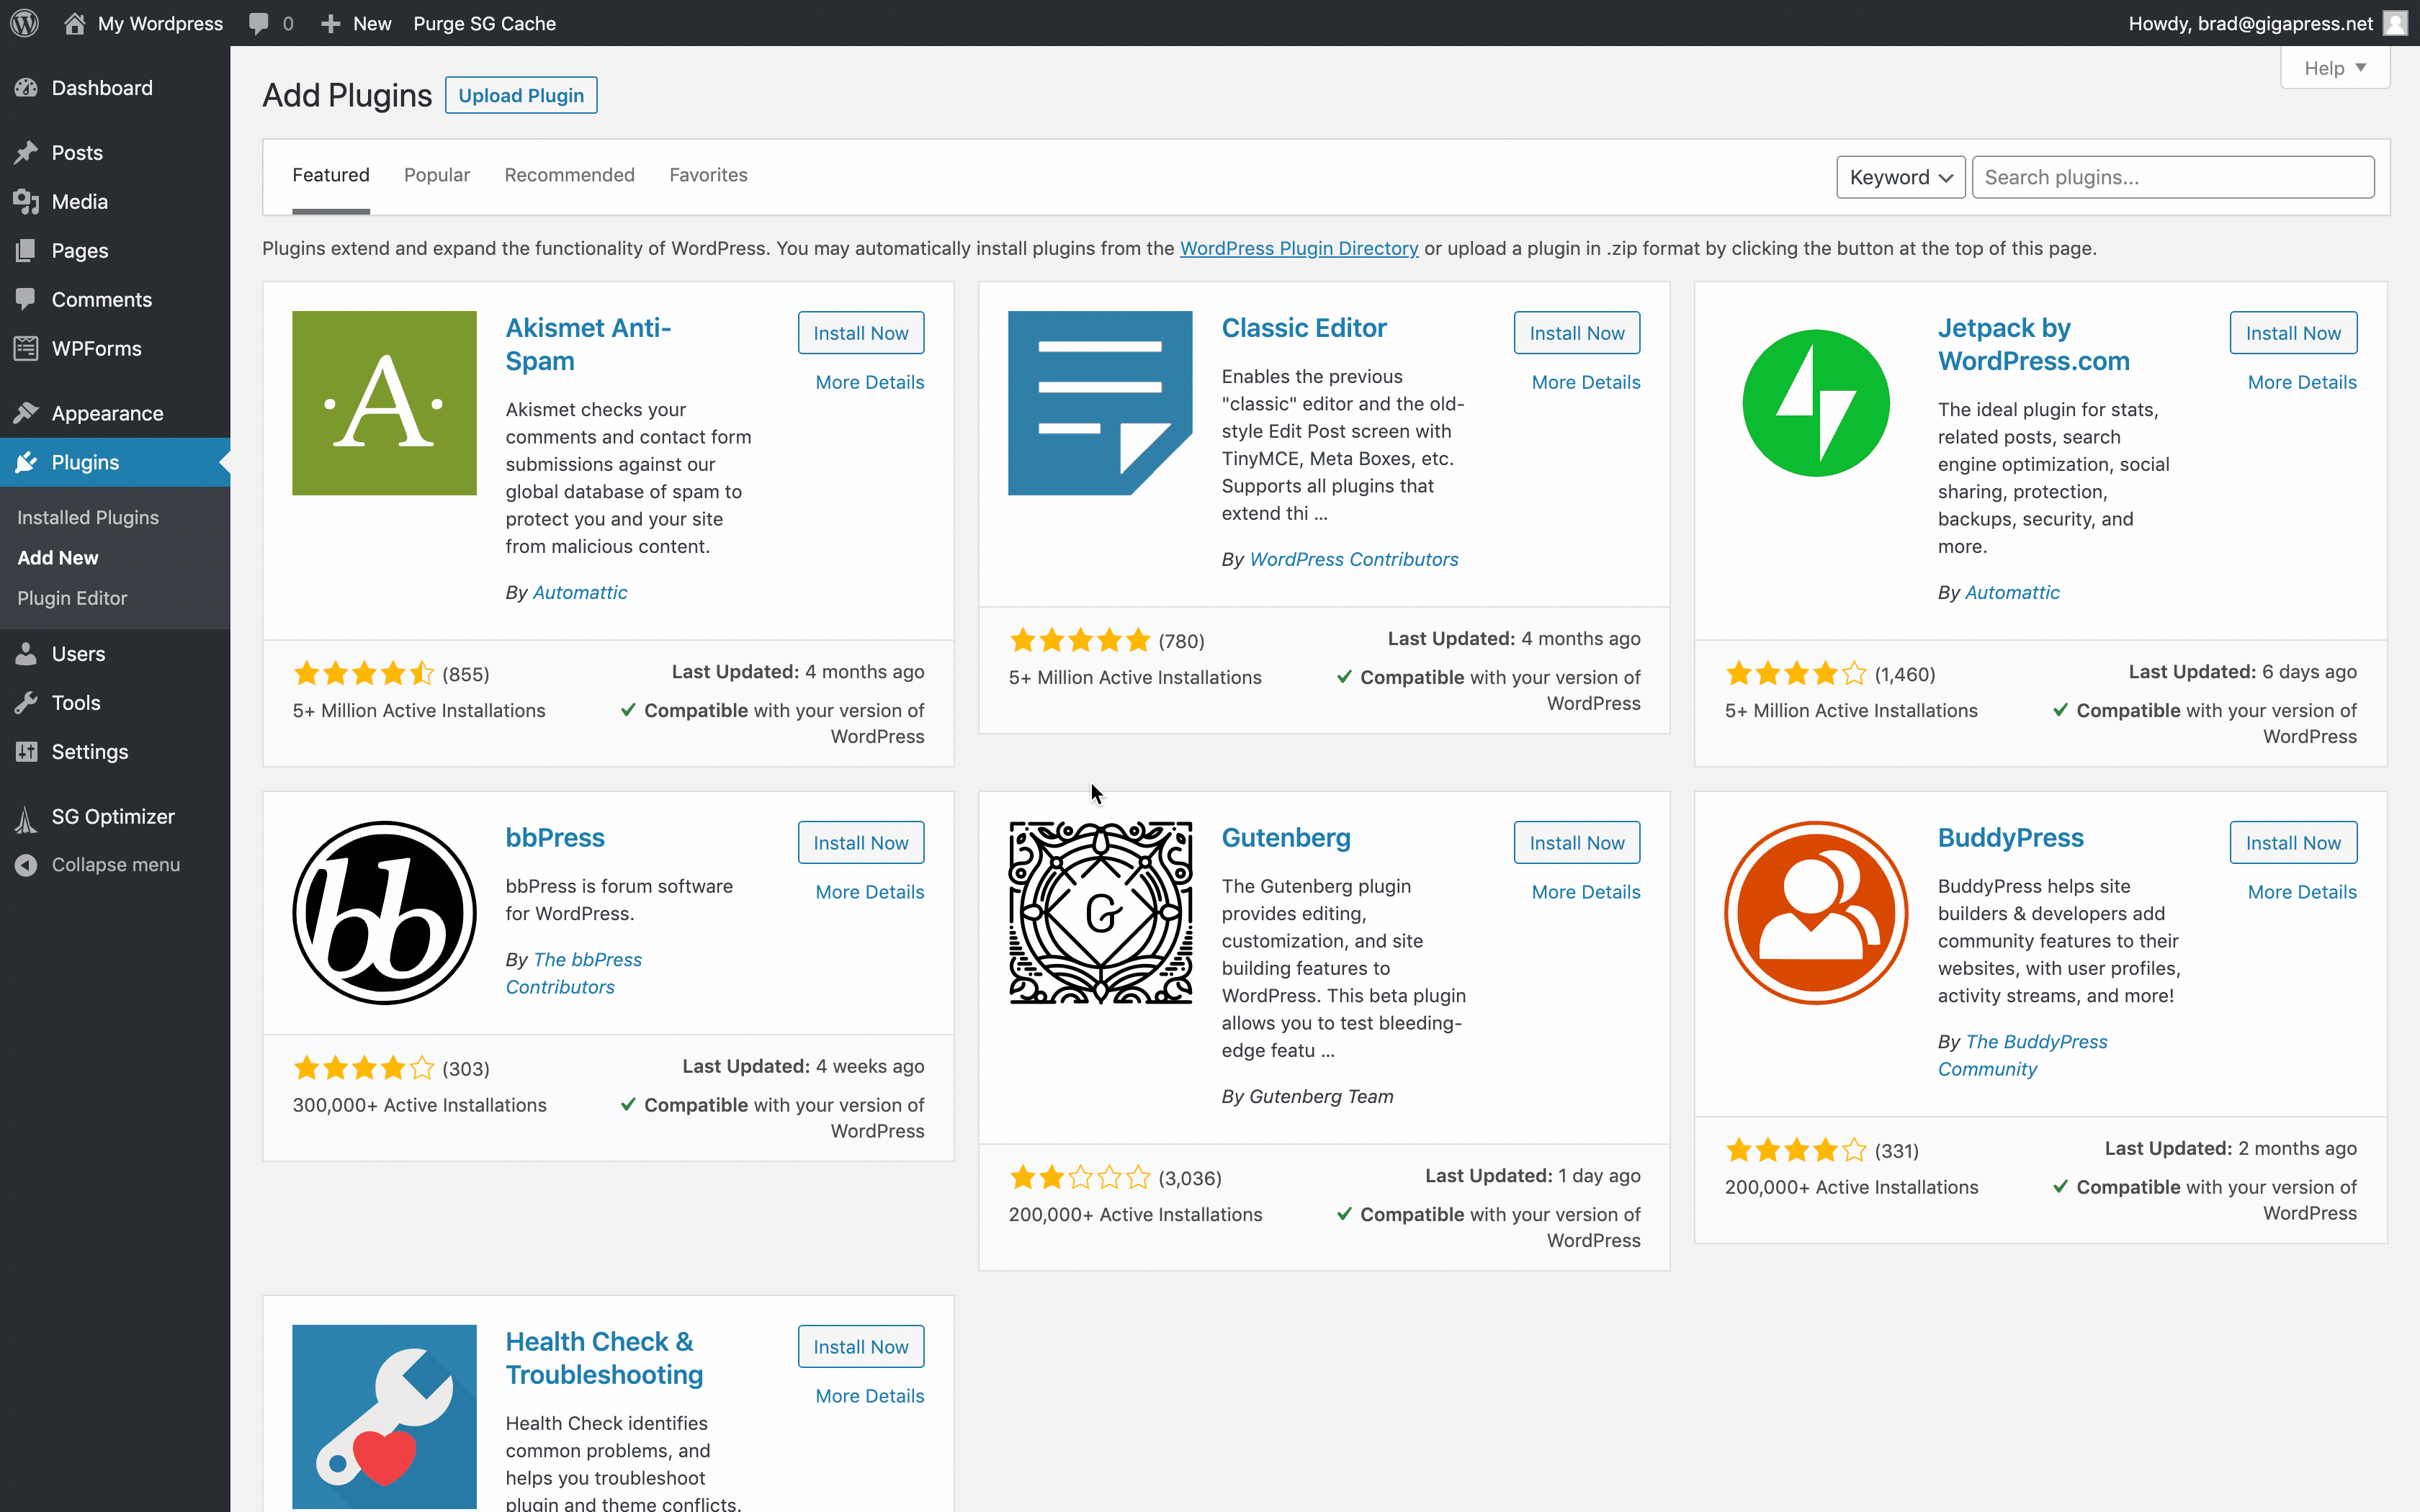Click the Gutenberg plugin logo
This screenshot has height=1512, width=2420.
1100,913
